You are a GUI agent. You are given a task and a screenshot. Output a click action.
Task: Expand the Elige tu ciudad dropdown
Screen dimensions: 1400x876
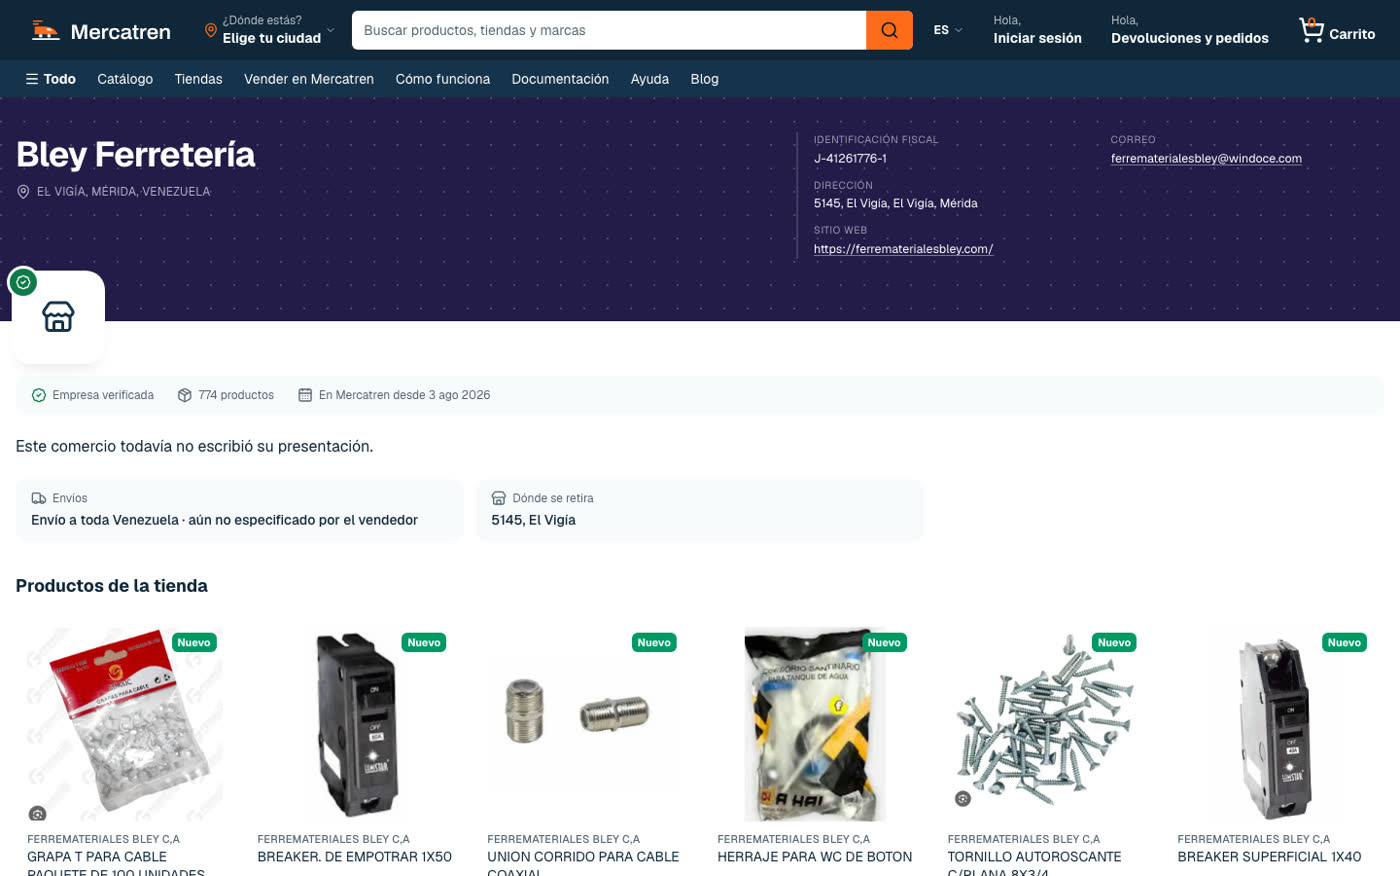[270, 30]
